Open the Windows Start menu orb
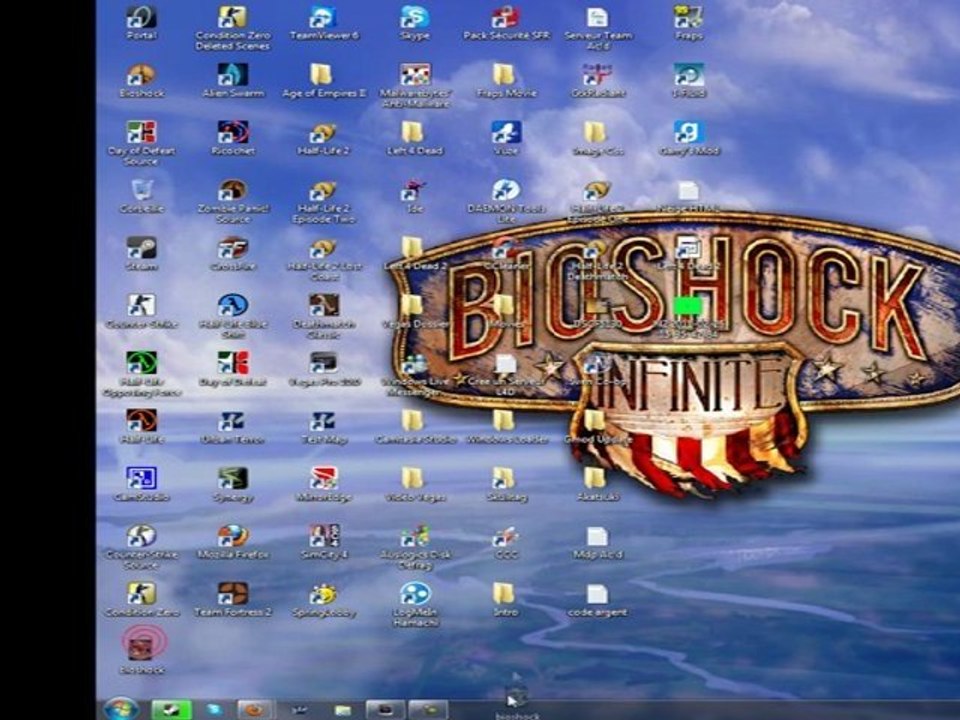 coord(121,709)
